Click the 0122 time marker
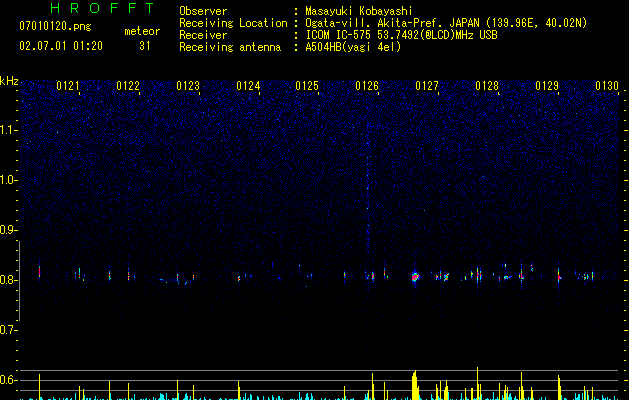 (x=128, y=86)
